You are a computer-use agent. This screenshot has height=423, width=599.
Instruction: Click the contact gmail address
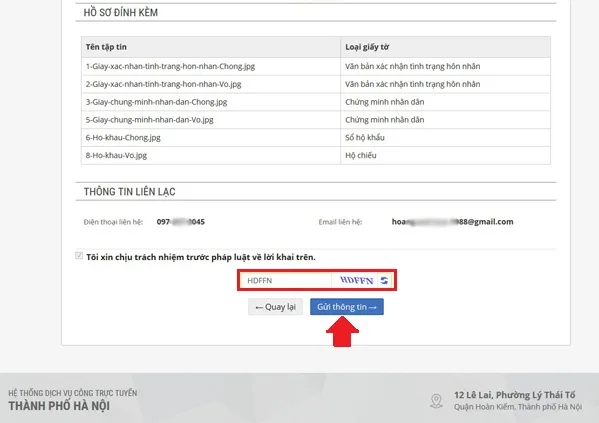click(452, 222)
